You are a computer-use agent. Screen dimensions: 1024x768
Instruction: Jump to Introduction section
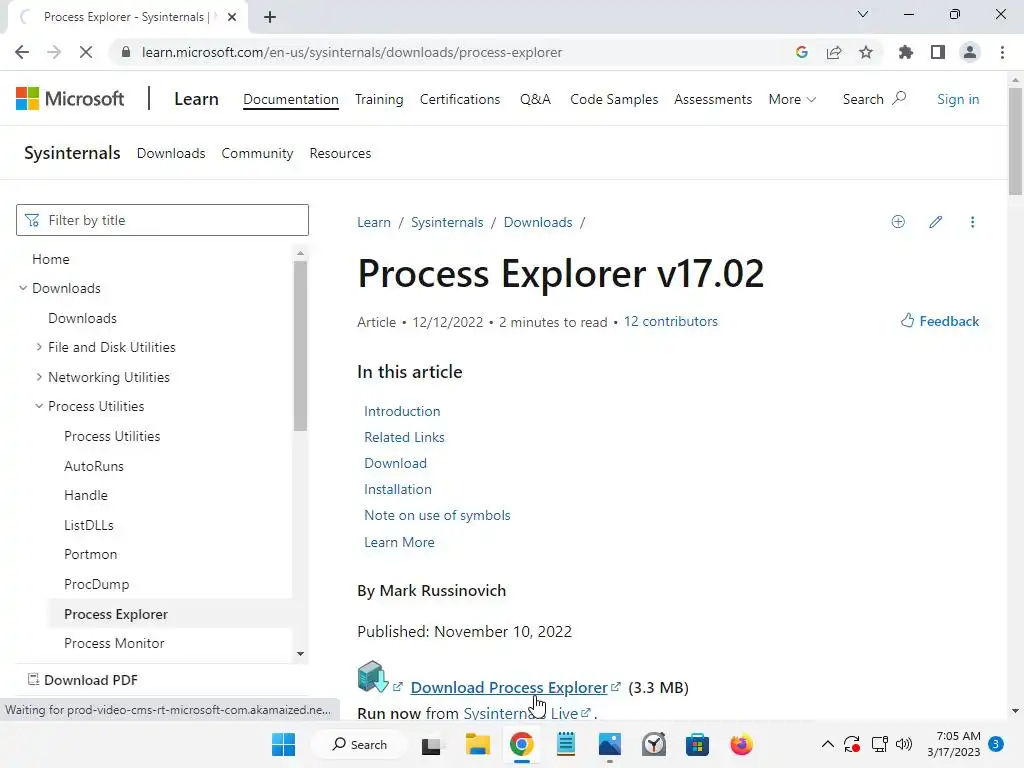point(402,411)
